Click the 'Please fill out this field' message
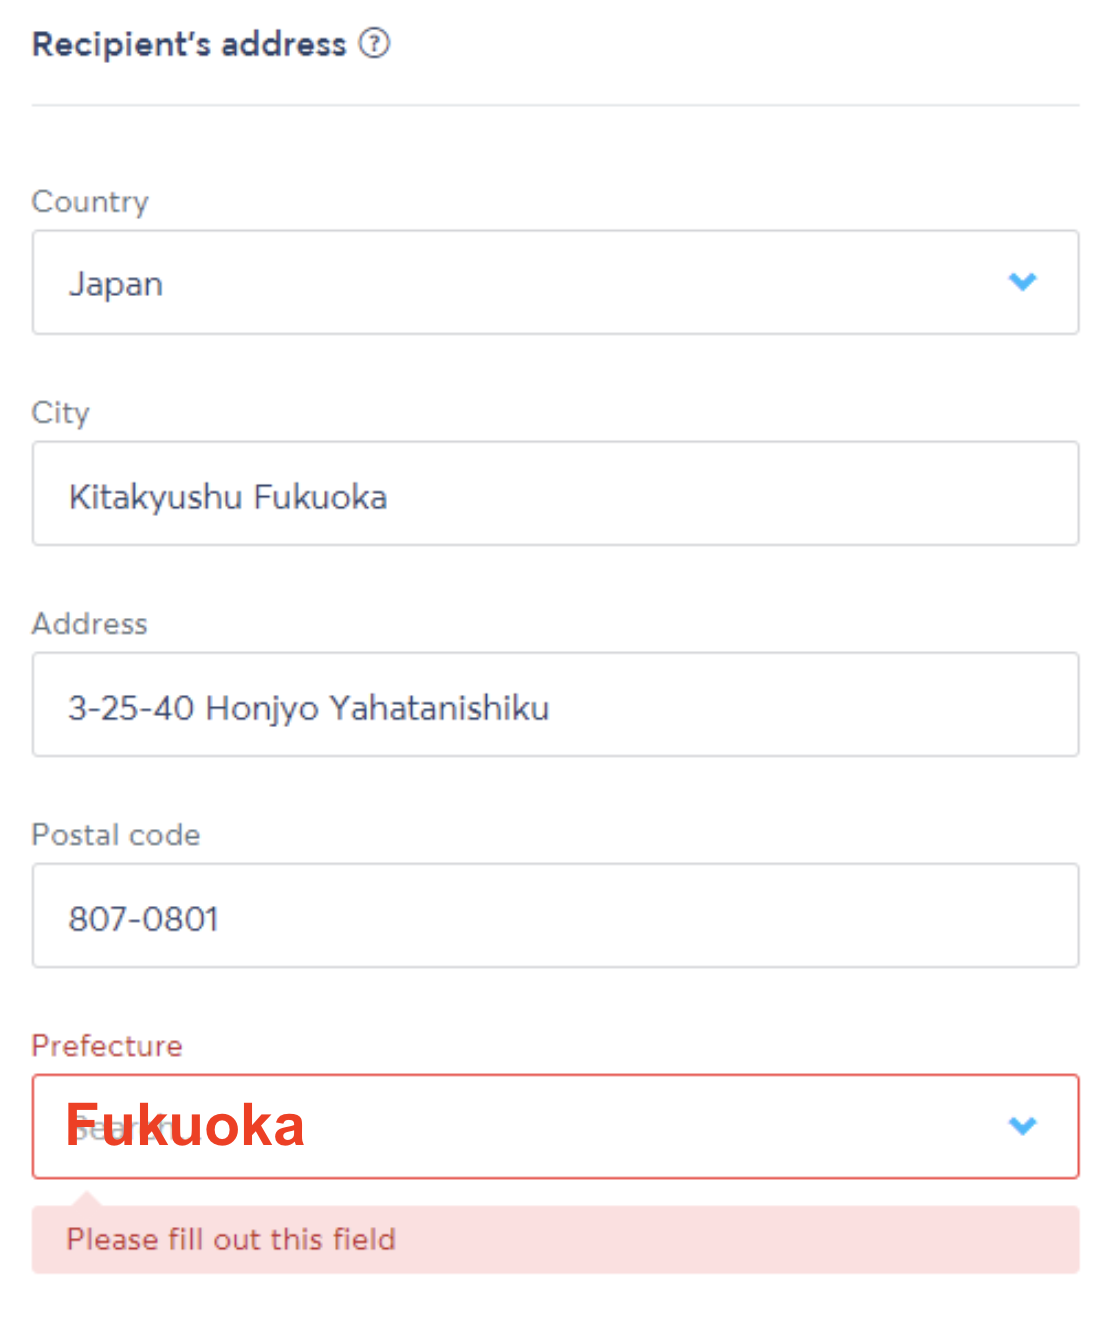 tap(231, 1240)
